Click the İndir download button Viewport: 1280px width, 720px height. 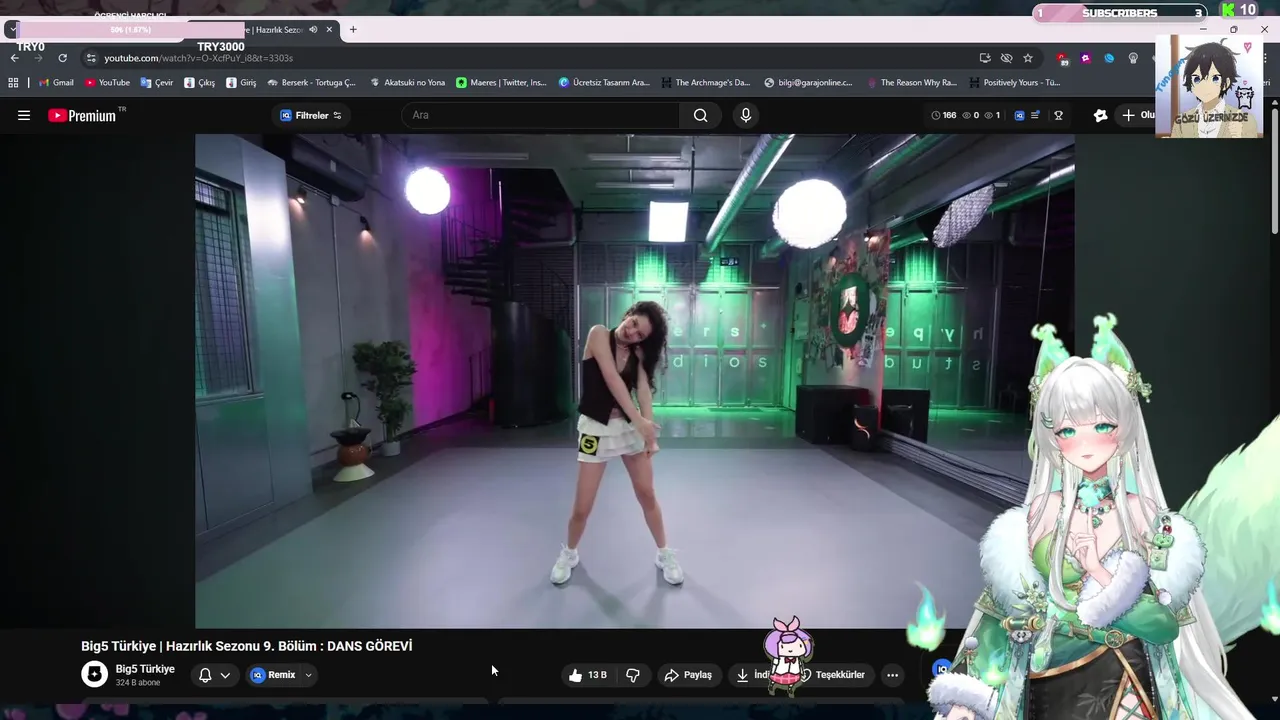tap(754, 675)
